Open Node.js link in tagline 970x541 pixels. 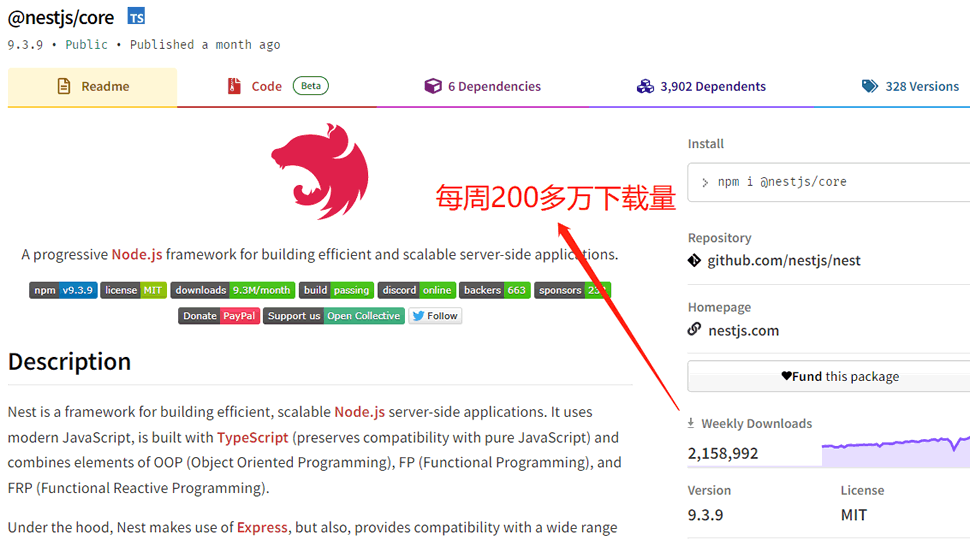point(137,254)
